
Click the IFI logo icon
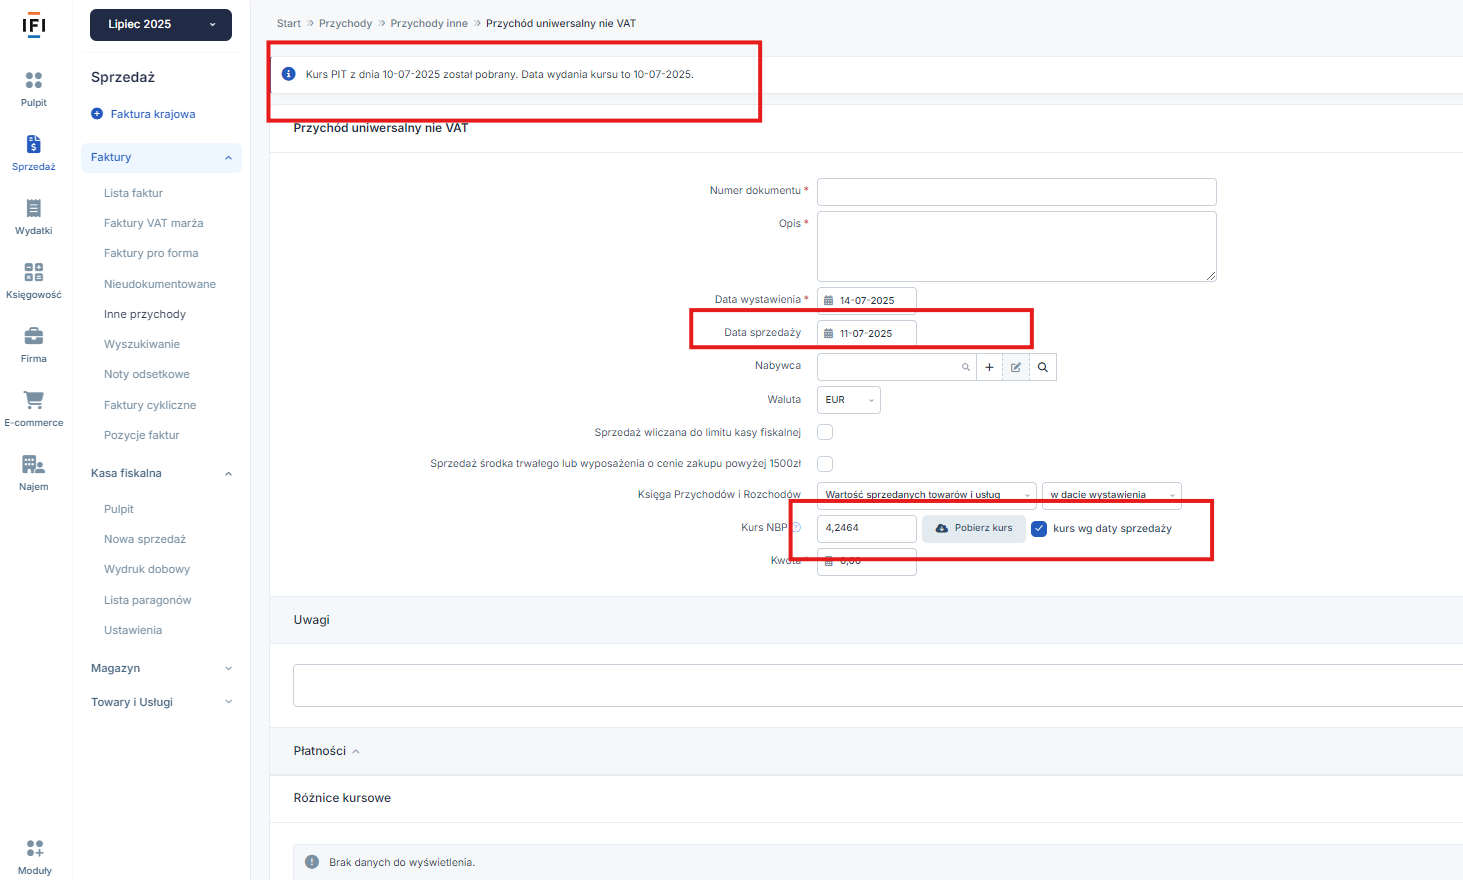pyautogui.click(x=34, y=25)
